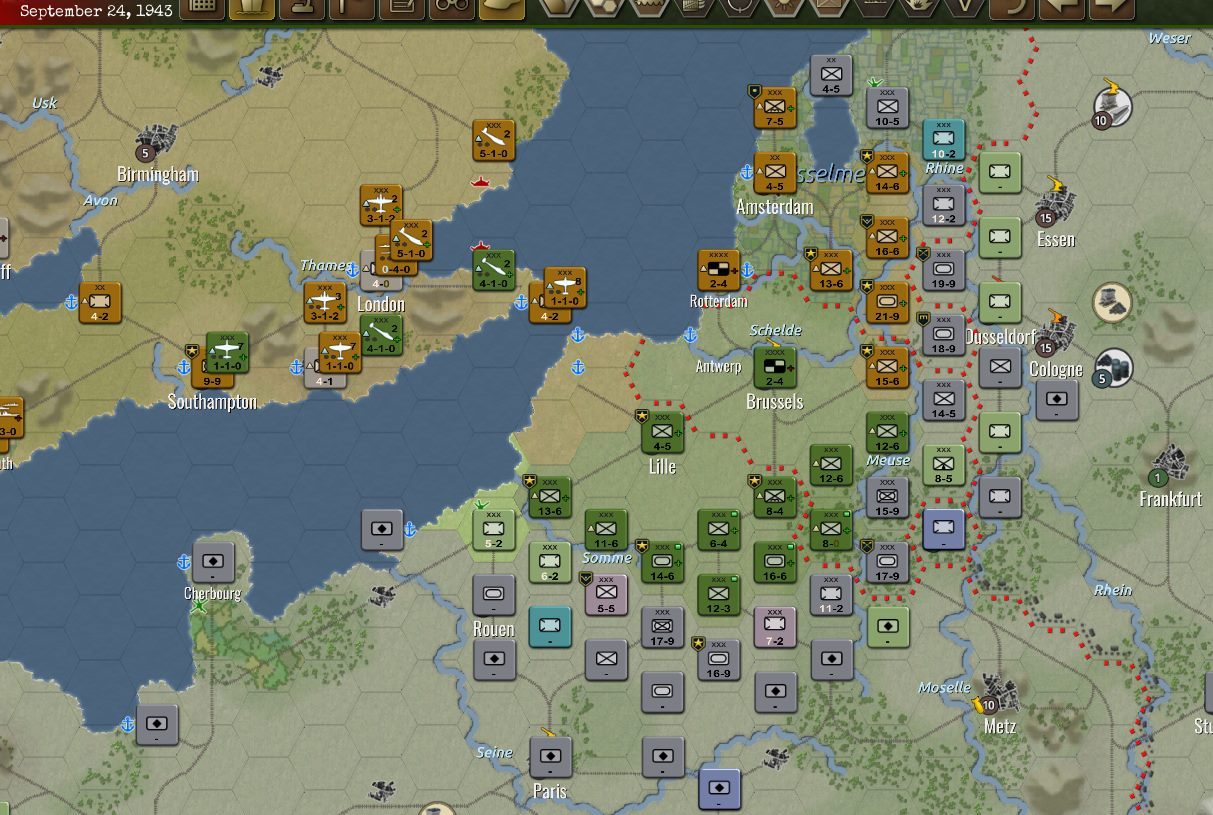
Task: Click the Cherbourg port anchor icon
Action: click(184, 562)
